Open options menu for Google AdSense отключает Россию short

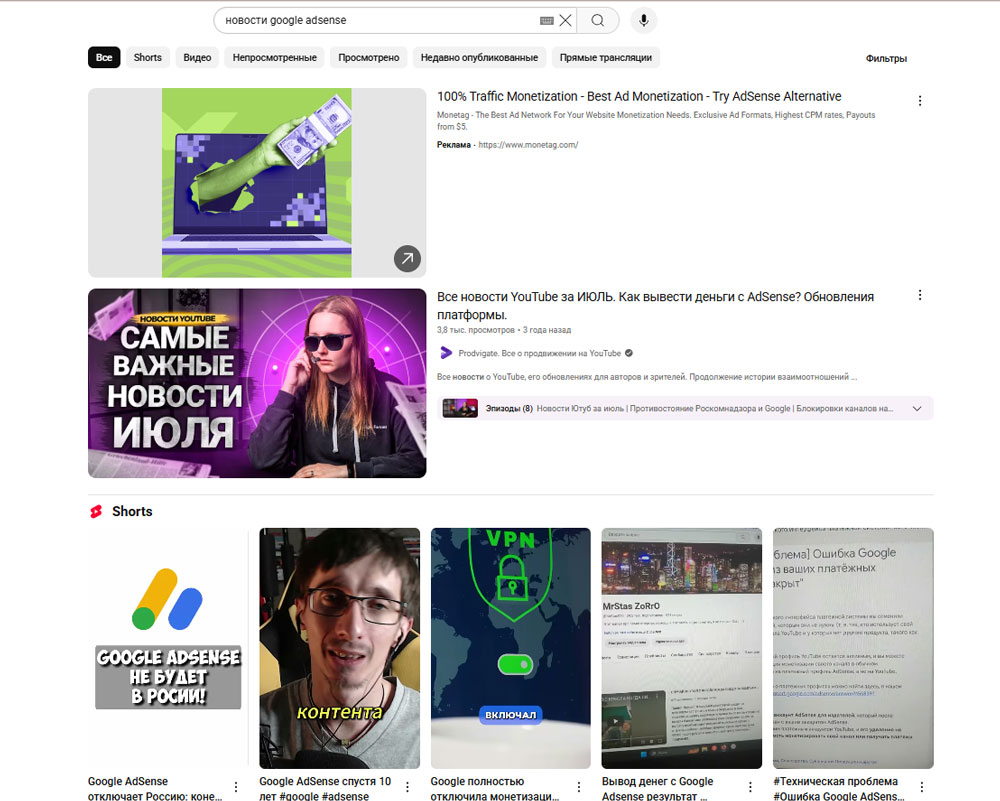pos(236,787)
